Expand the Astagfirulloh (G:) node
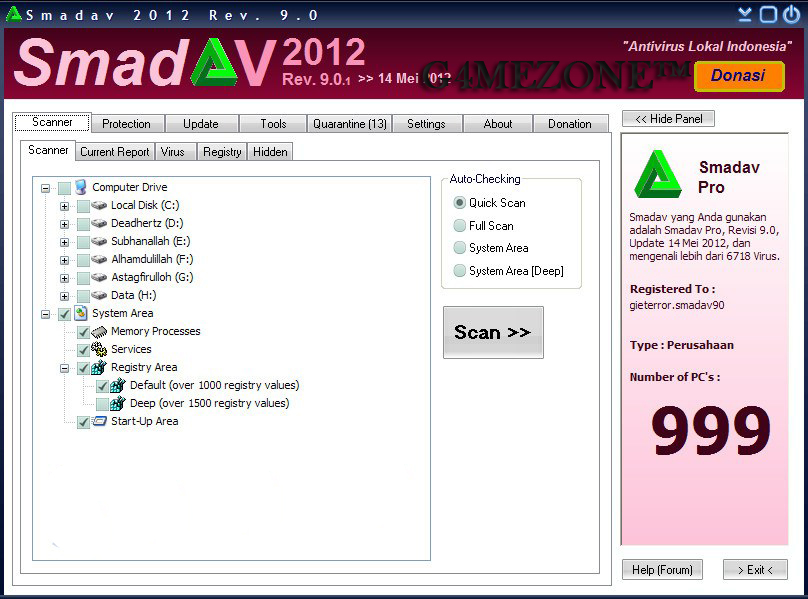Viewport: 808px width, 599px height. (64, 278)
